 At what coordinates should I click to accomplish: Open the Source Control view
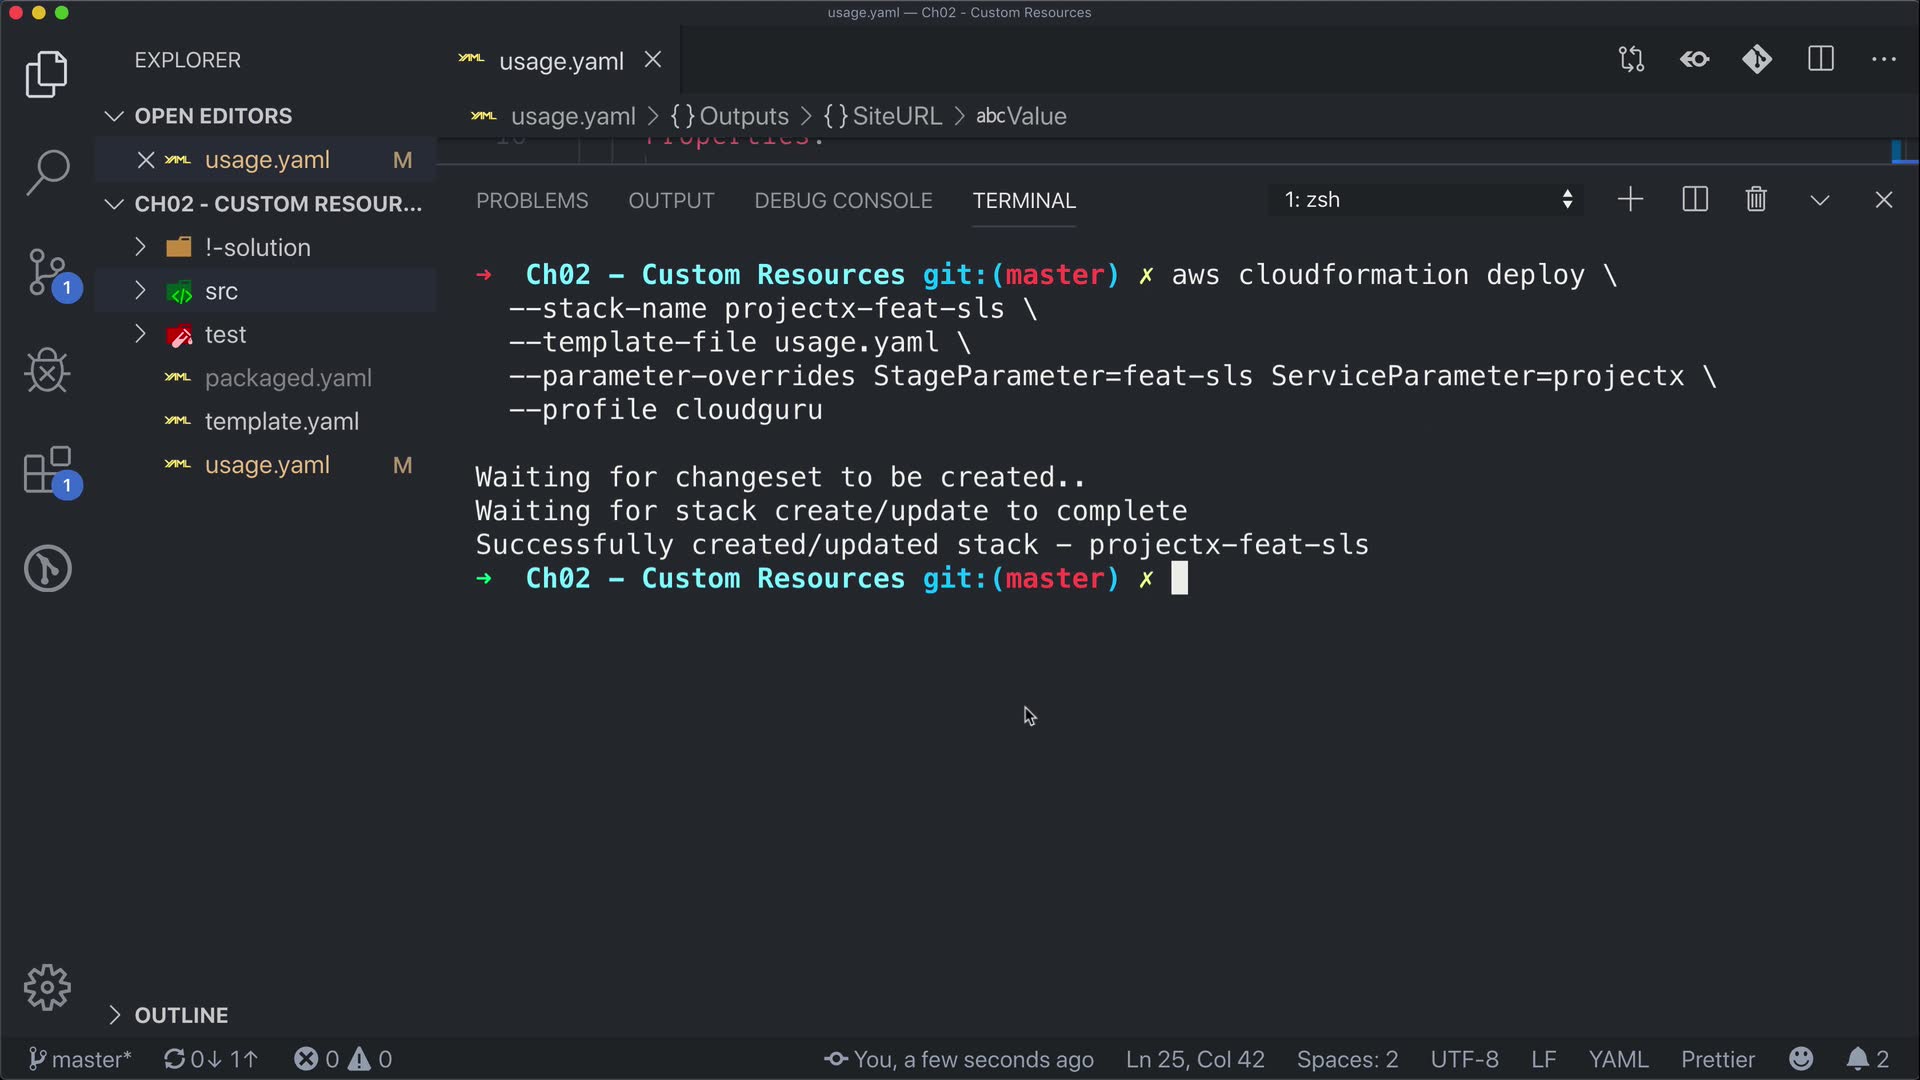click(x=47, y=272)
